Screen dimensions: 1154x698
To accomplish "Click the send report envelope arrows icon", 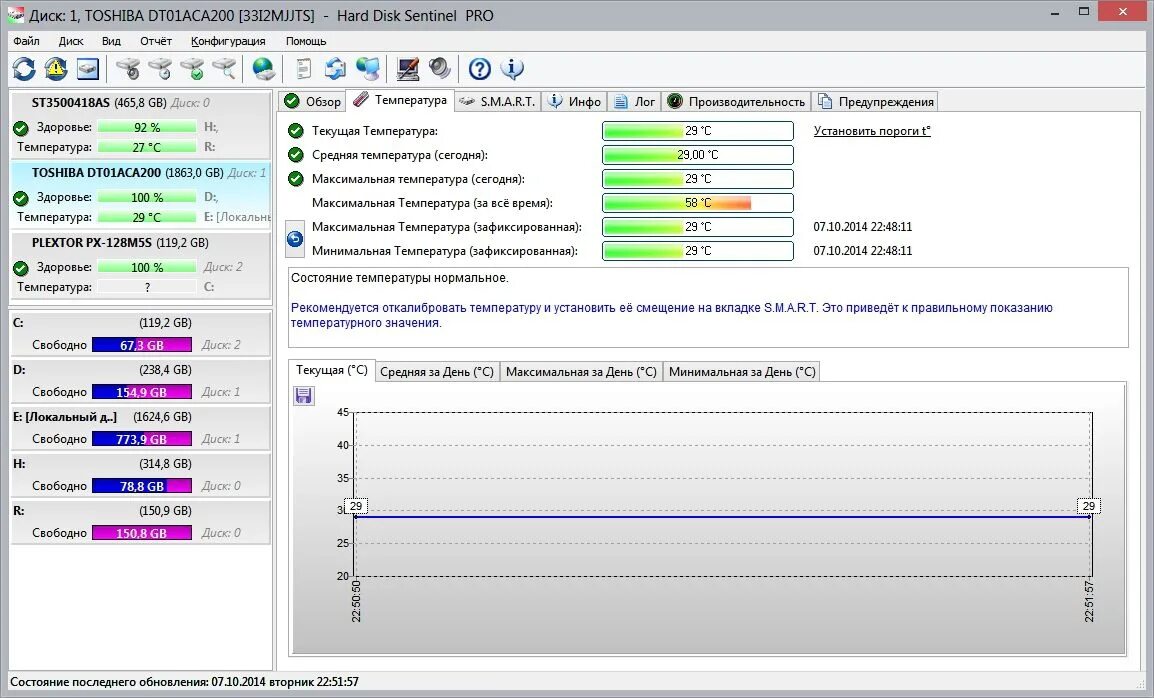I will [336, 69].
